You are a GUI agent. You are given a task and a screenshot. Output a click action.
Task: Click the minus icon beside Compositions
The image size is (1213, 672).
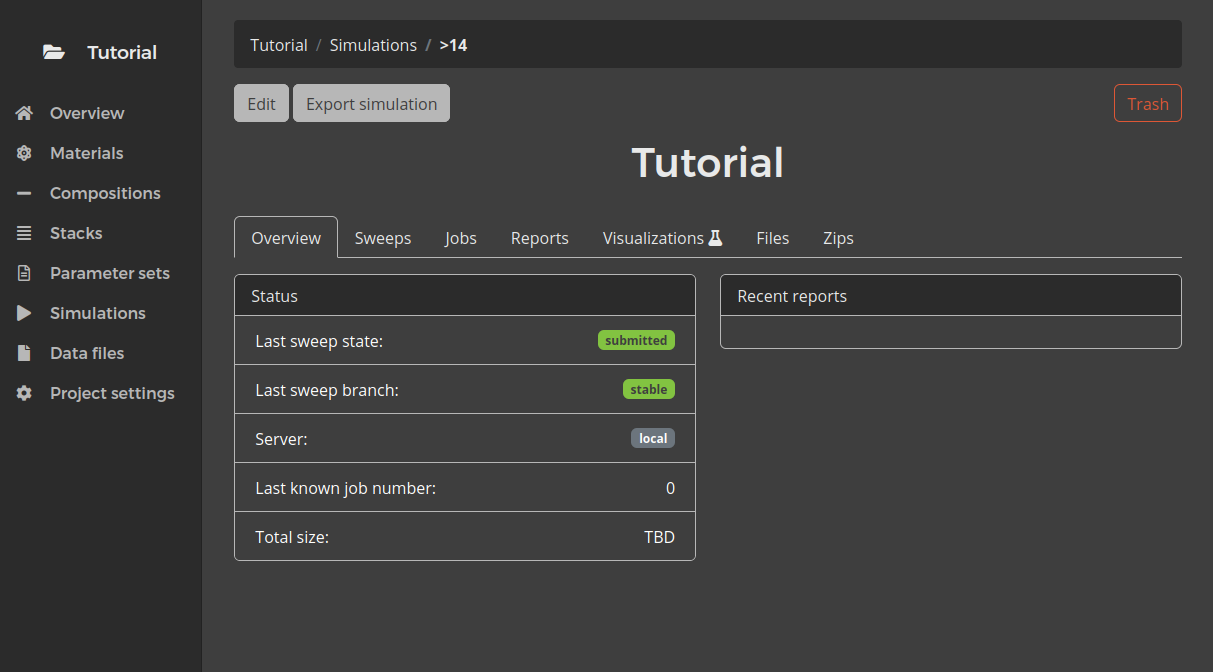pos(25,193)
